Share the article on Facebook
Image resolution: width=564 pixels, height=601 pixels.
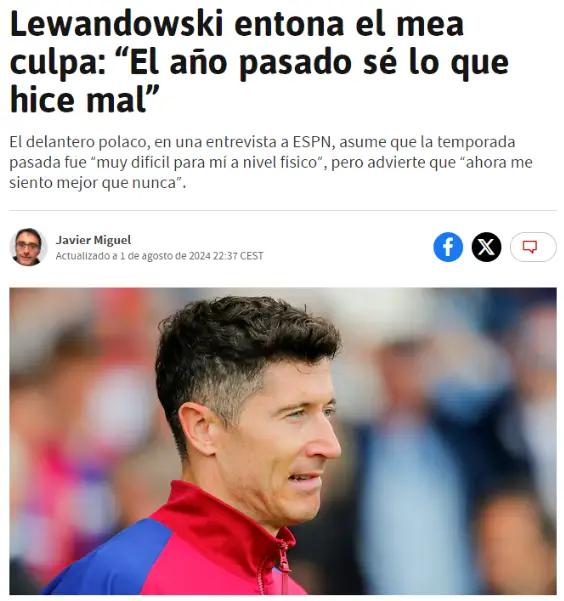coord(448,247)
